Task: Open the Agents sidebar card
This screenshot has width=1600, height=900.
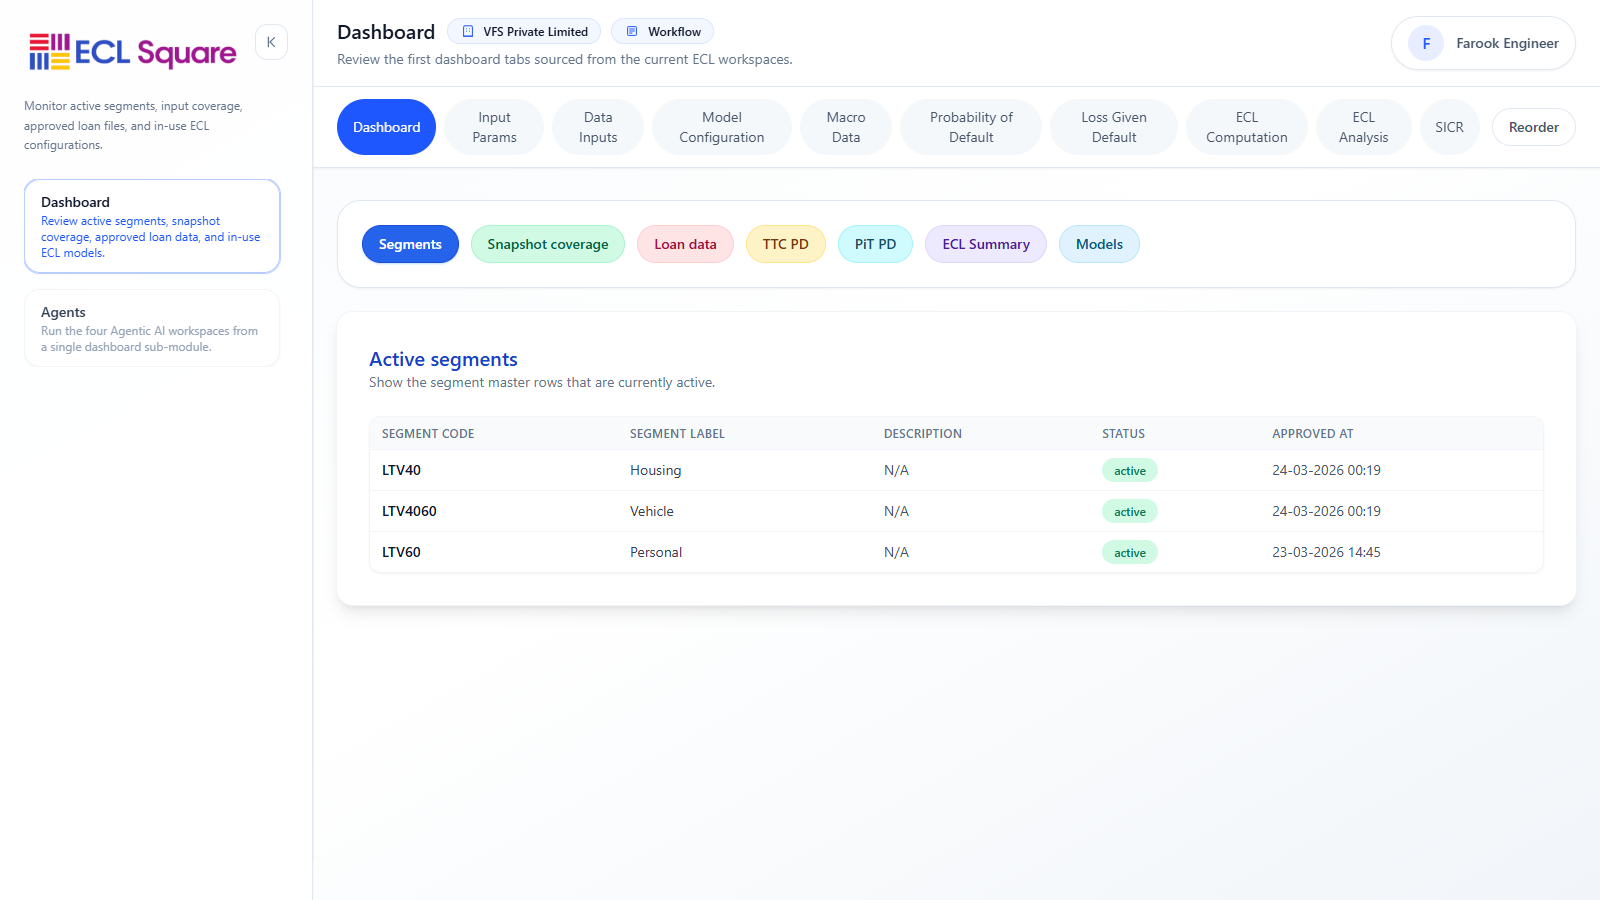Action: tap(152, 328)
